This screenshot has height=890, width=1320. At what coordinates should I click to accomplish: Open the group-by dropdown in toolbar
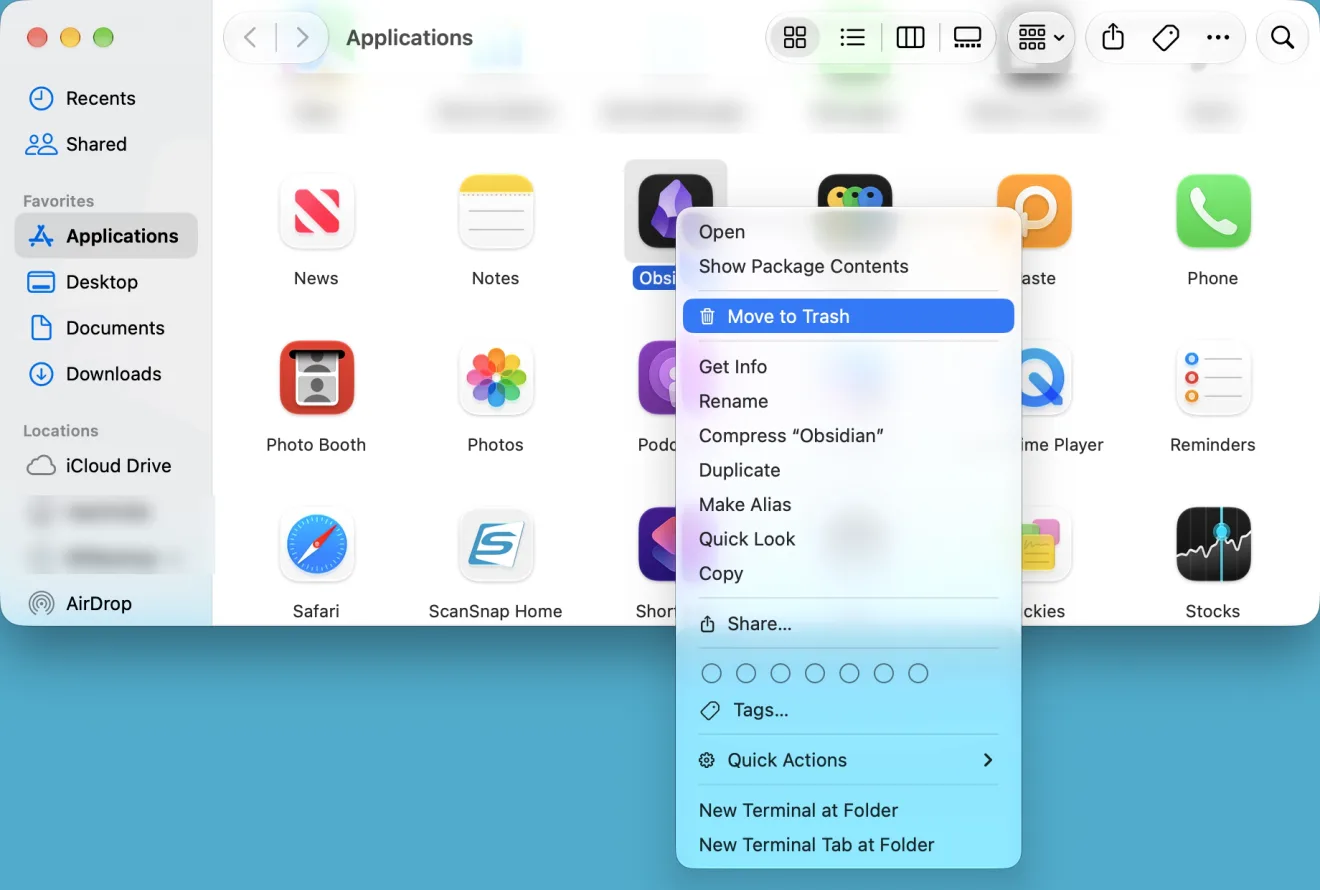1040,38
